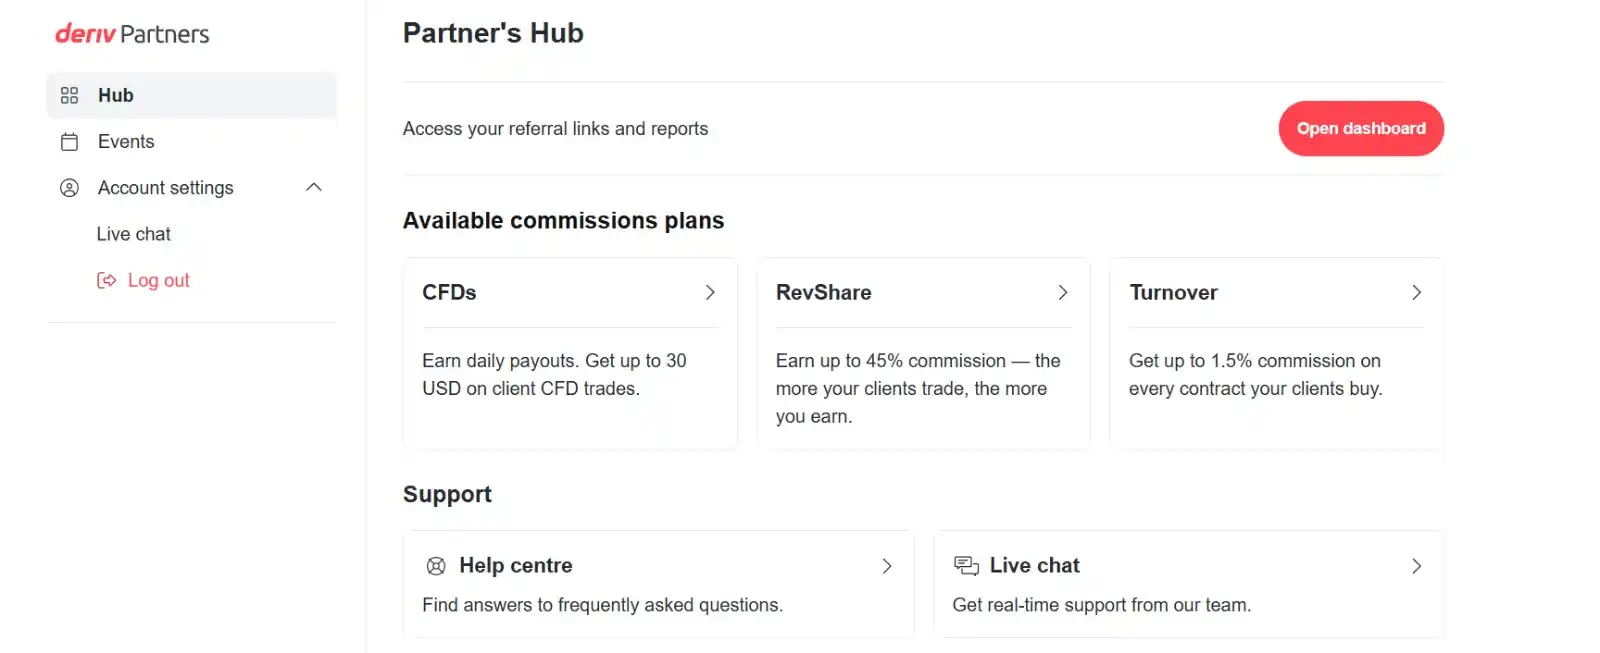Click the Live chat bubble icon in Support

pos(966,566)
